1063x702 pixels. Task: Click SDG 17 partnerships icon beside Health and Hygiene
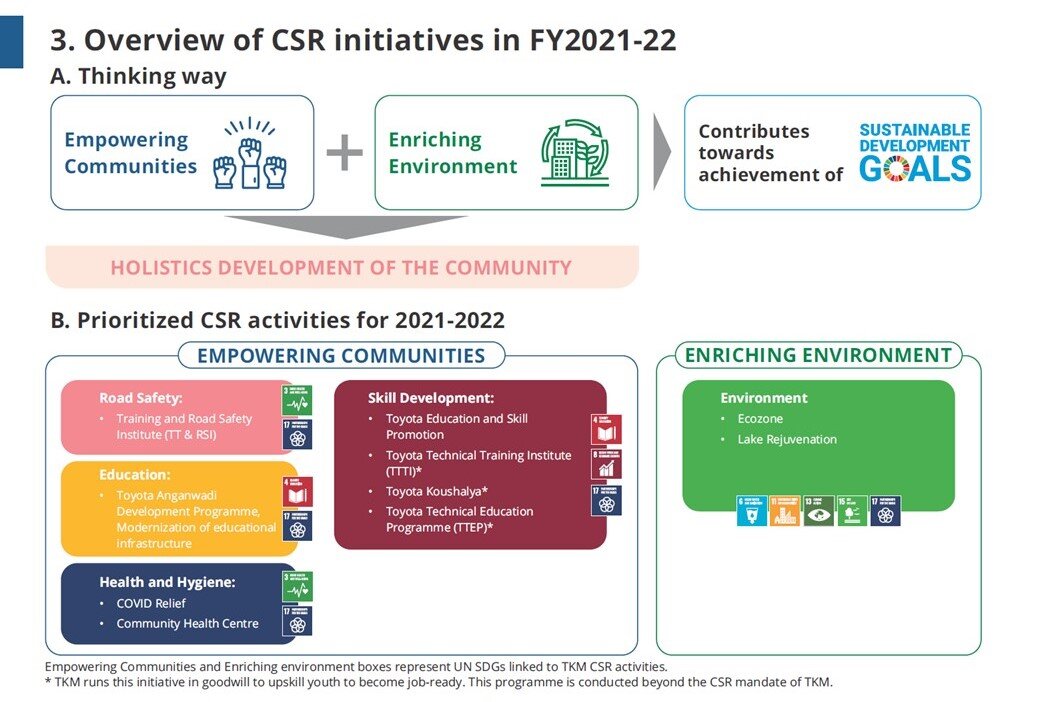(297, 621)
